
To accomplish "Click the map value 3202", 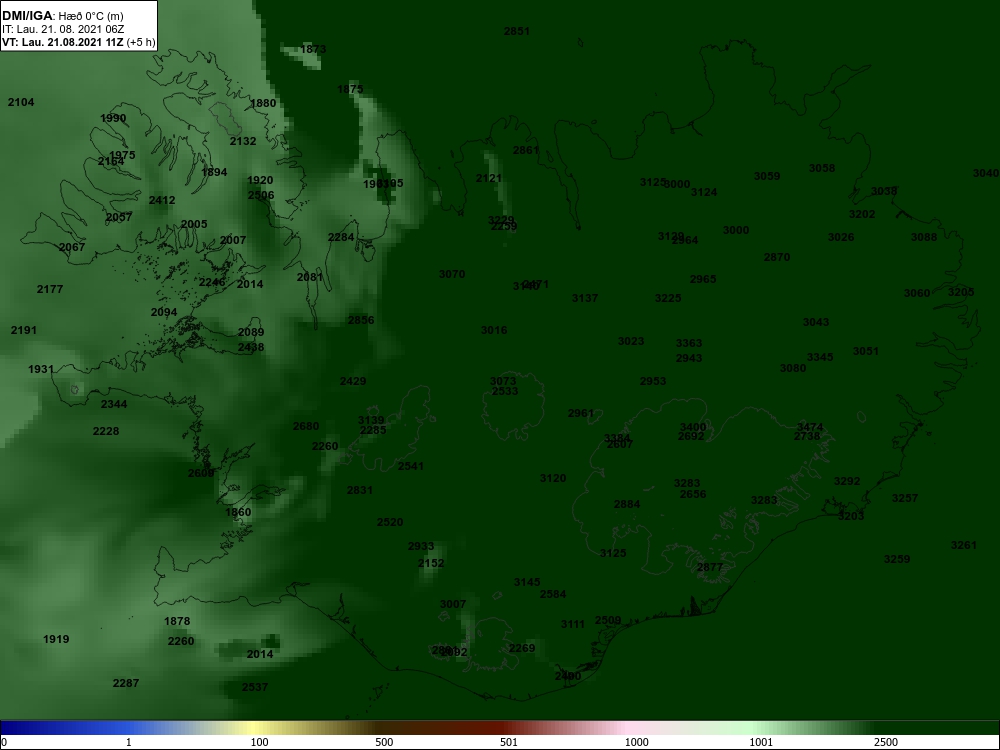I will tap(862, 215).
